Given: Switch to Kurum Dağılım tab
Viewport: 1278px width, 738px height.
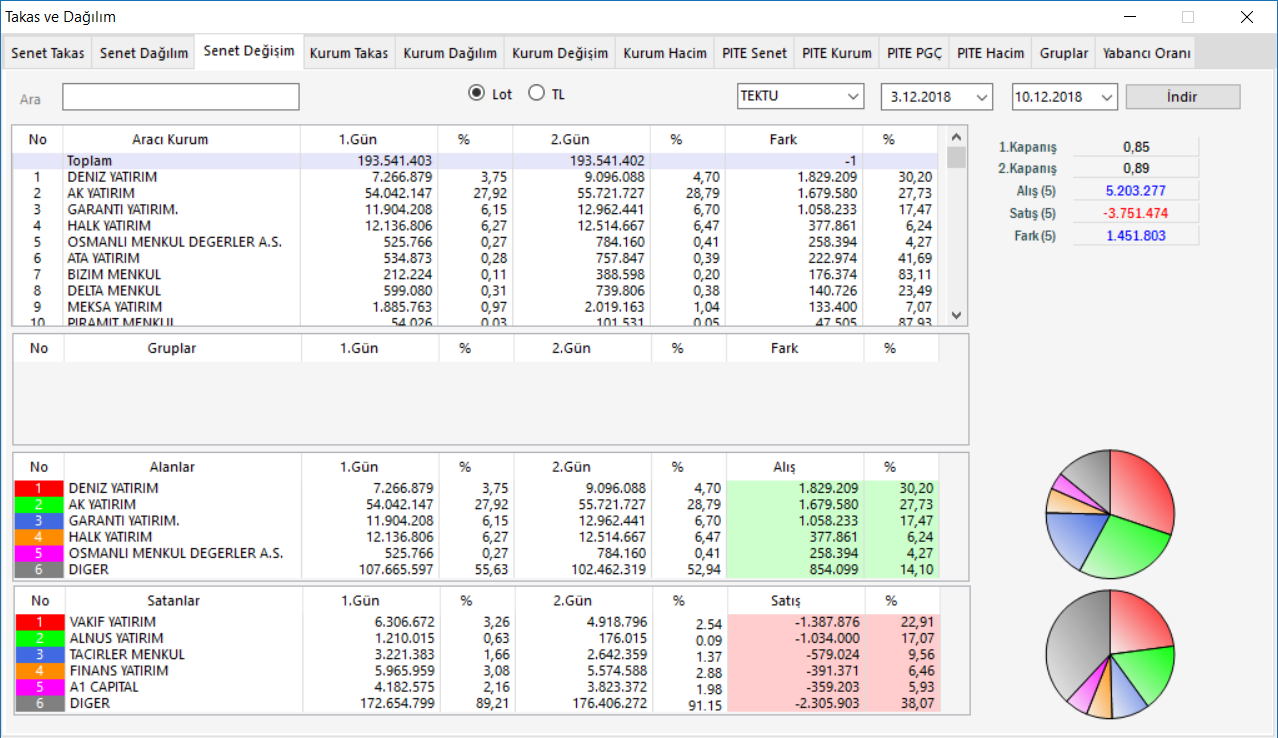Looking at the screenshot, I should pyautogui.click(x=450, y=53).
